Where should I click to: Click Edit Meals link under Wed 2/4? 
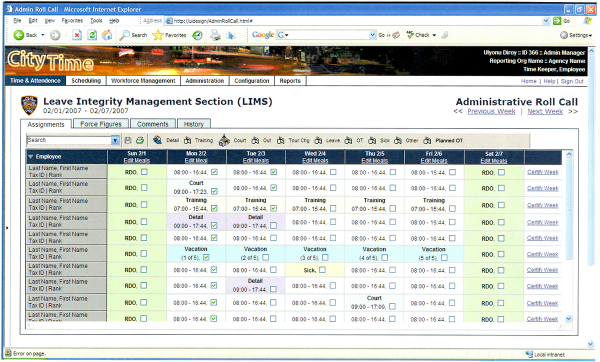coord(315,161)
